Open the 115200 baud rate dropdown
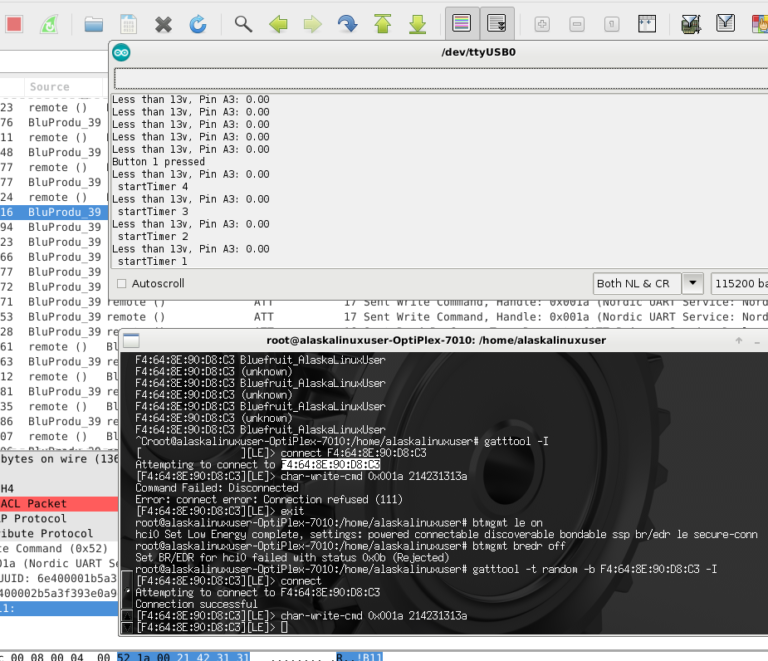Viewport: 768px width, 661px height. pos(740,283)
